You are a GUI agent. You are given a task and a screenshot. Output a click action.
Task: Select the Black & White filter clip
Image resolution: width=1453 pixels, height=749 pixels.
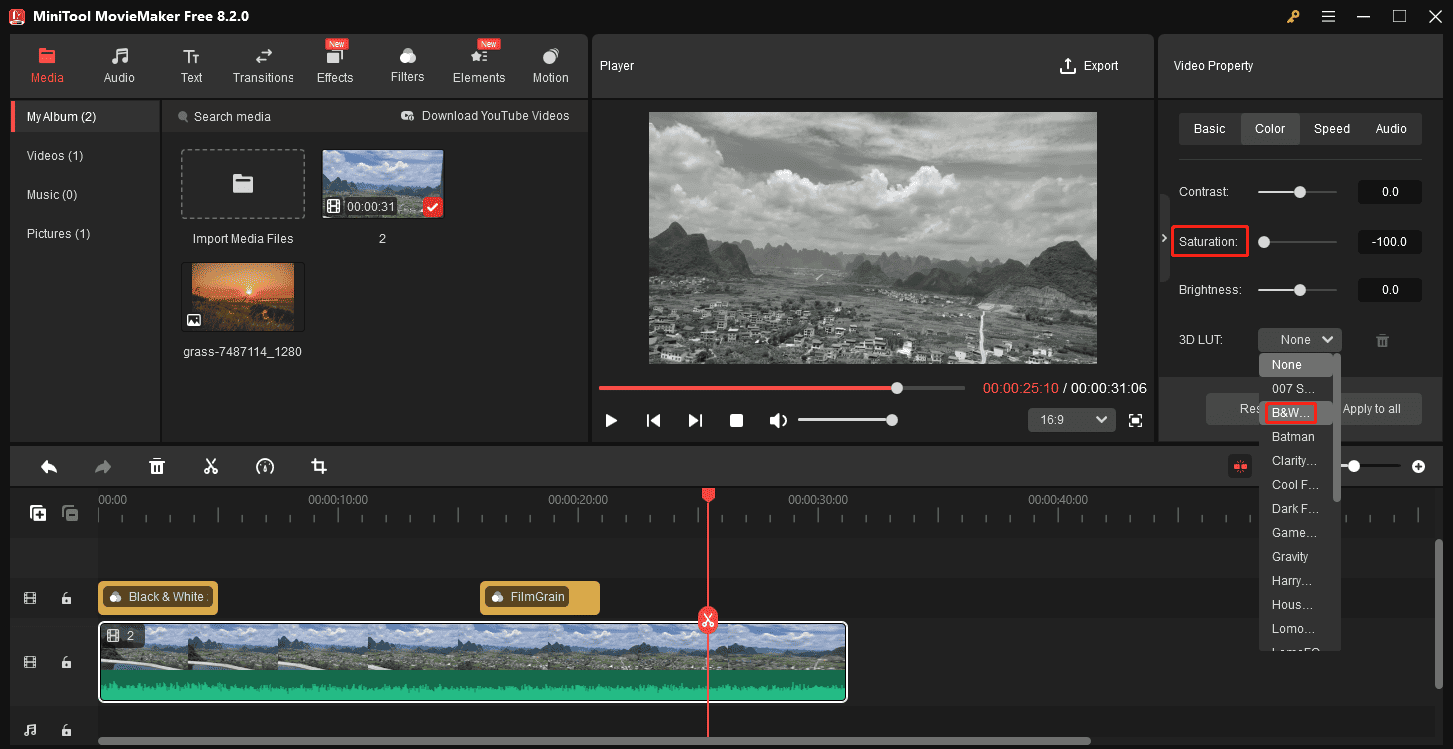[158, 598]
